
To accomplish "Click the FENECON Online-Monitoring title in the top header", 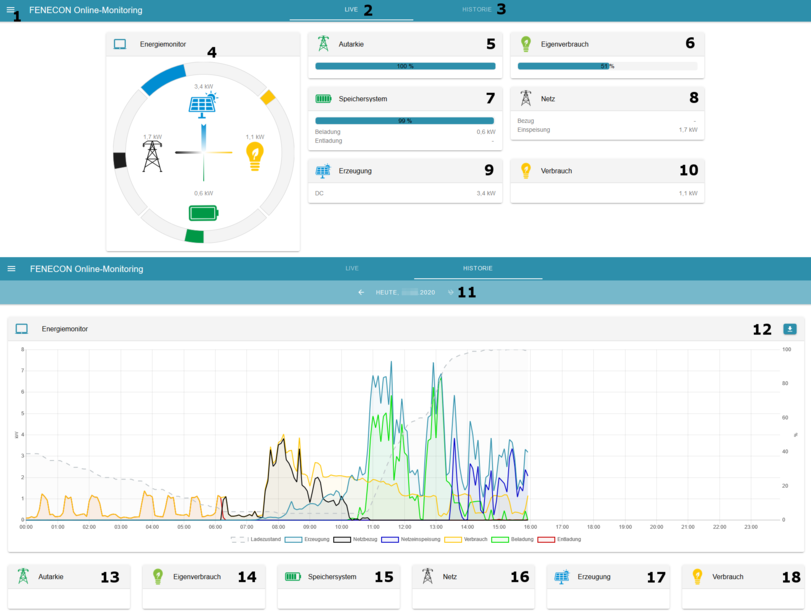I will tap(85, 10).
